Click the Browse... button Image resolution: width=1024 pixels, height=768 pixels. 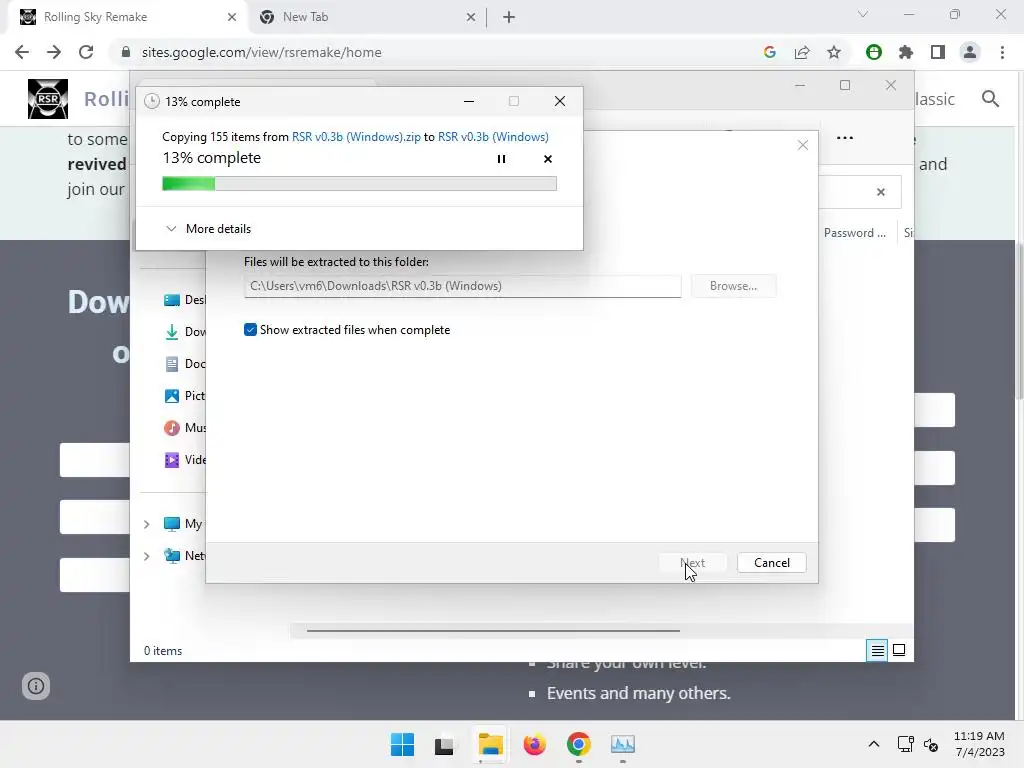coord(733,286)
